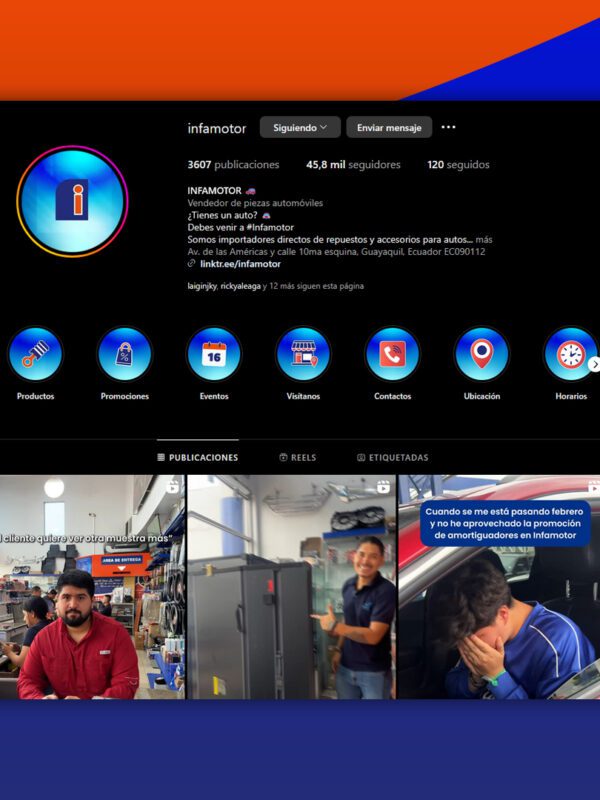View the 120 seguidos list

click(458, 165)
